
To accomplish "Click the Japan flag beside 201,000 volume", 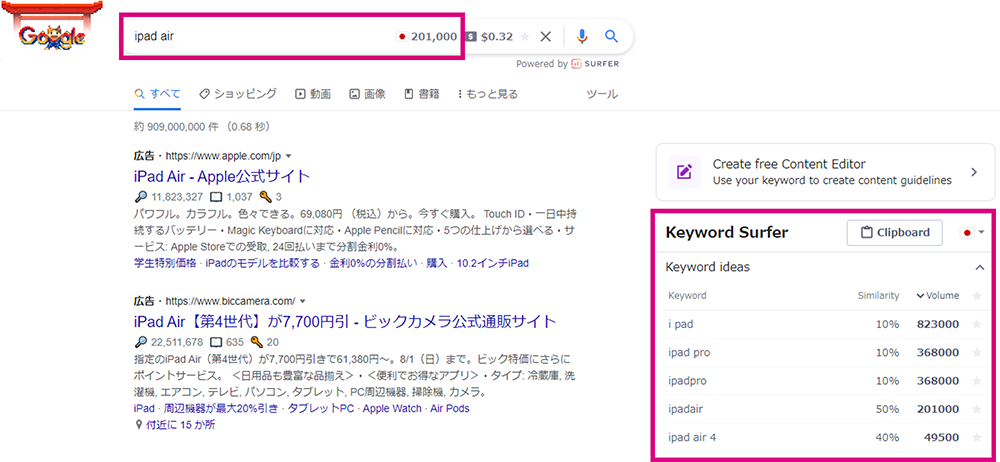I will [x=402, y=37].
